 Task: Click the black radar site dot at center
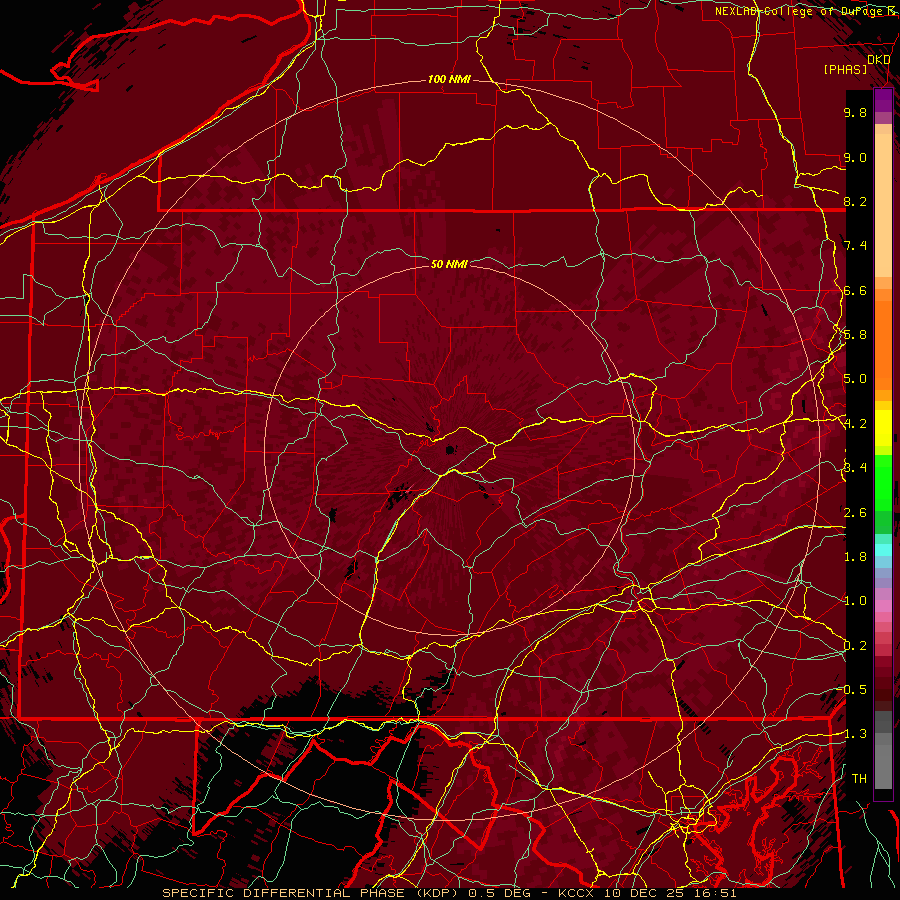(x=450, y=449)
